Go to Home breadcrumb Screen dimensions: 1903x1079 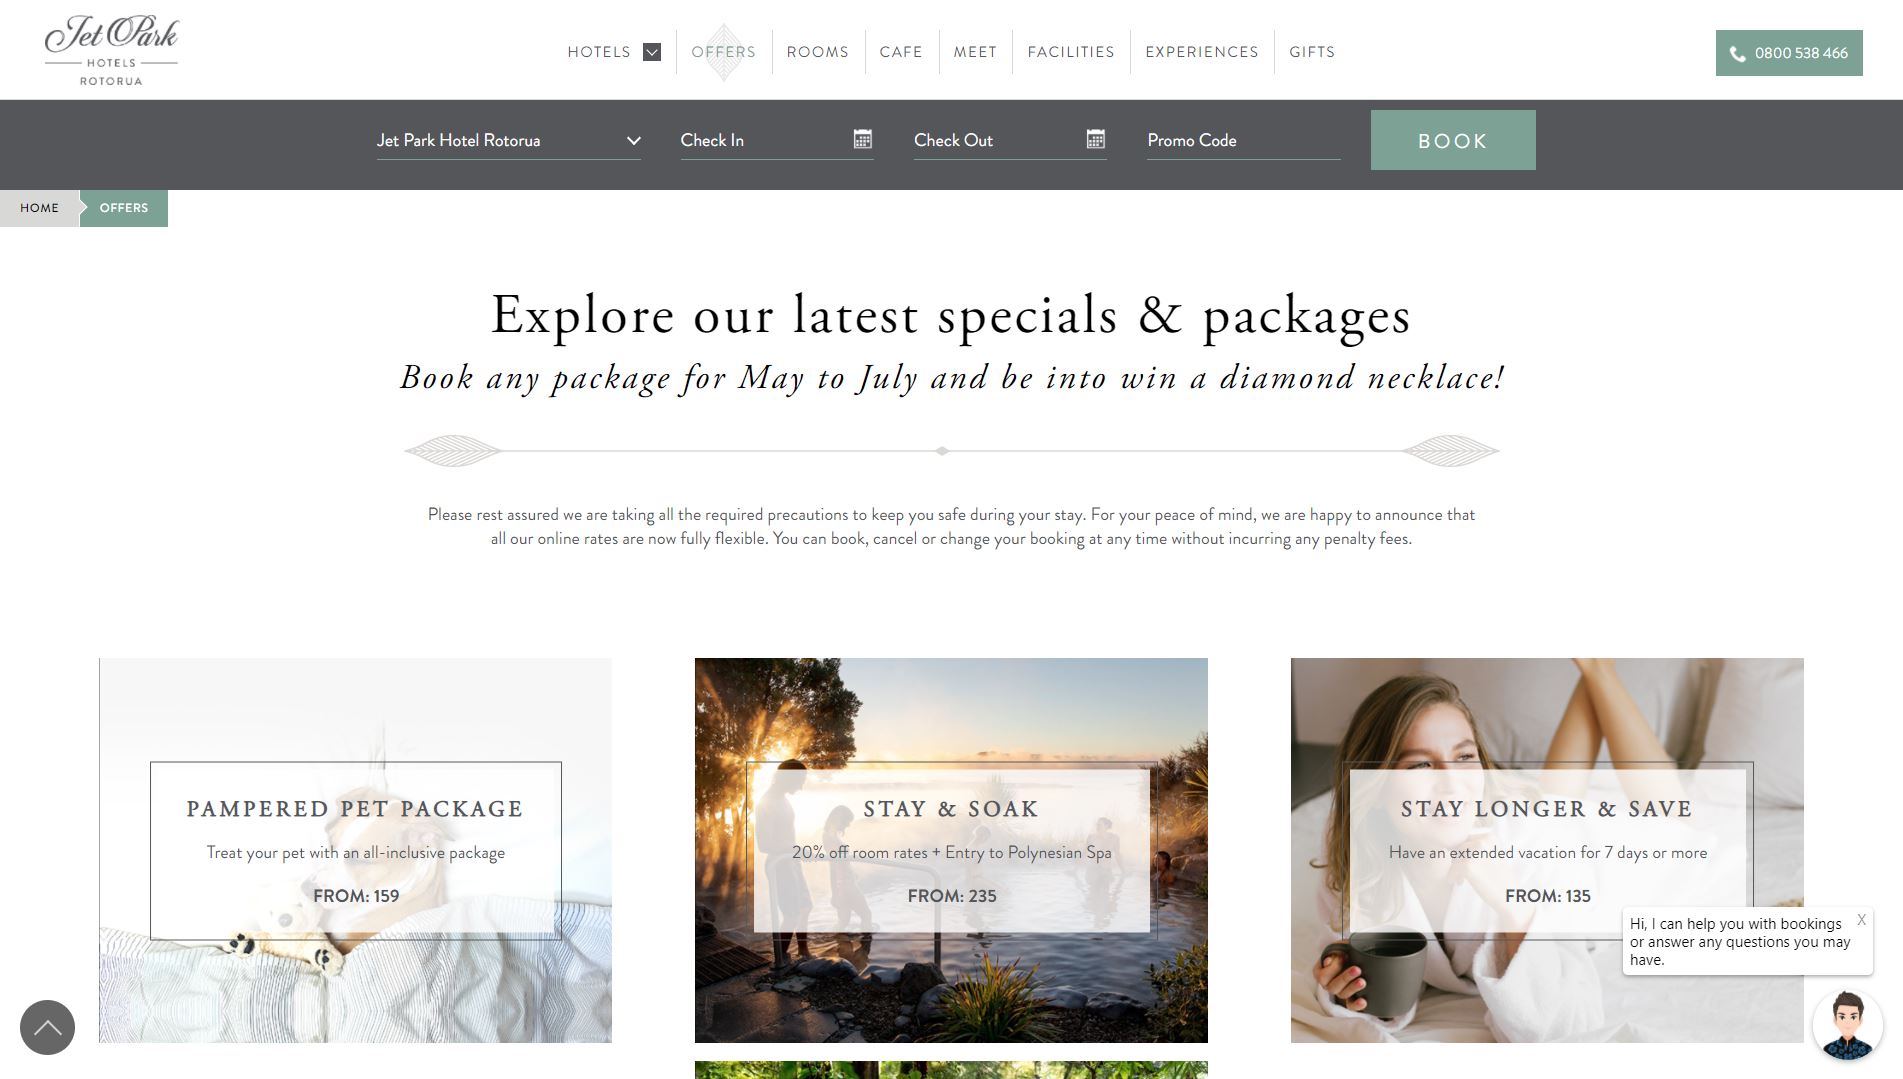pos(40,208)
